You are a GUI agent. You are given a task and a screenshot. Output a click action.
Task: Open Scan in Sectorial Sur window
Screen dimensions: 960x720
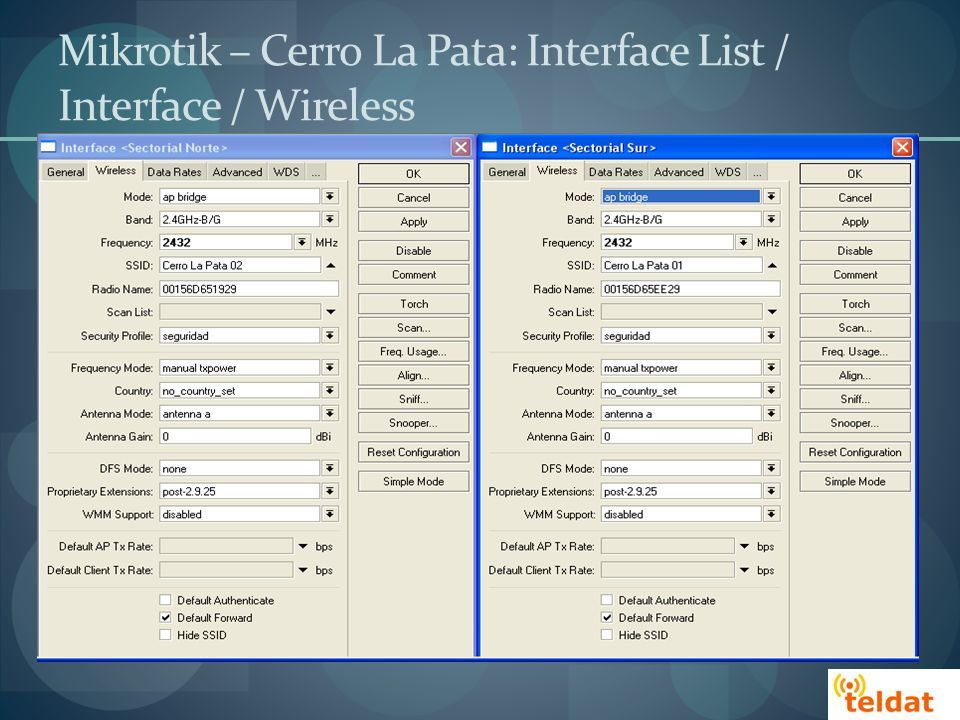855,328
